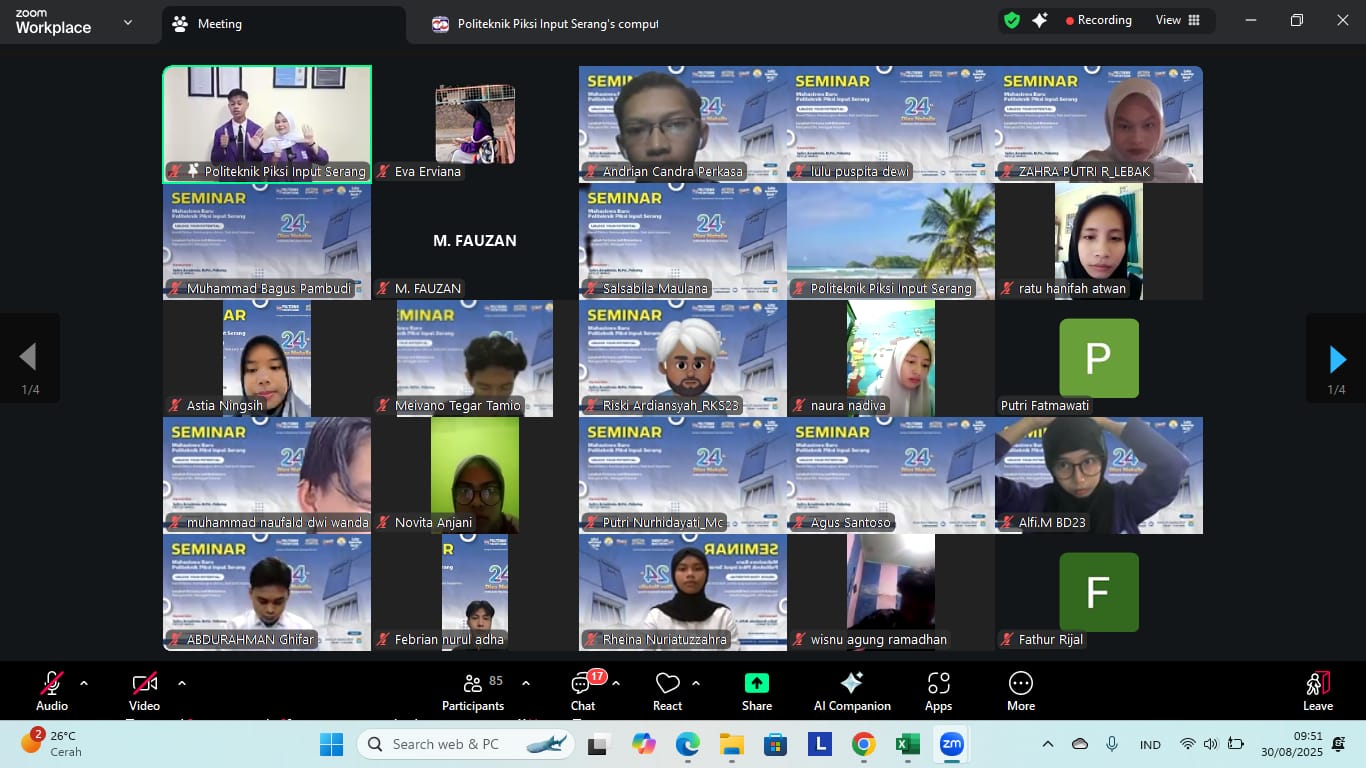
Task: Go to next page of participants
Action: click(x=1336, y=358)
